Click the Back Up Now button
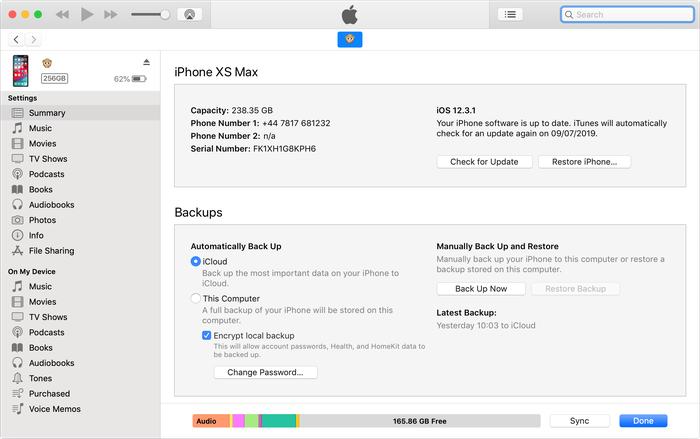The image size is (700, 439). pos(481,289)
